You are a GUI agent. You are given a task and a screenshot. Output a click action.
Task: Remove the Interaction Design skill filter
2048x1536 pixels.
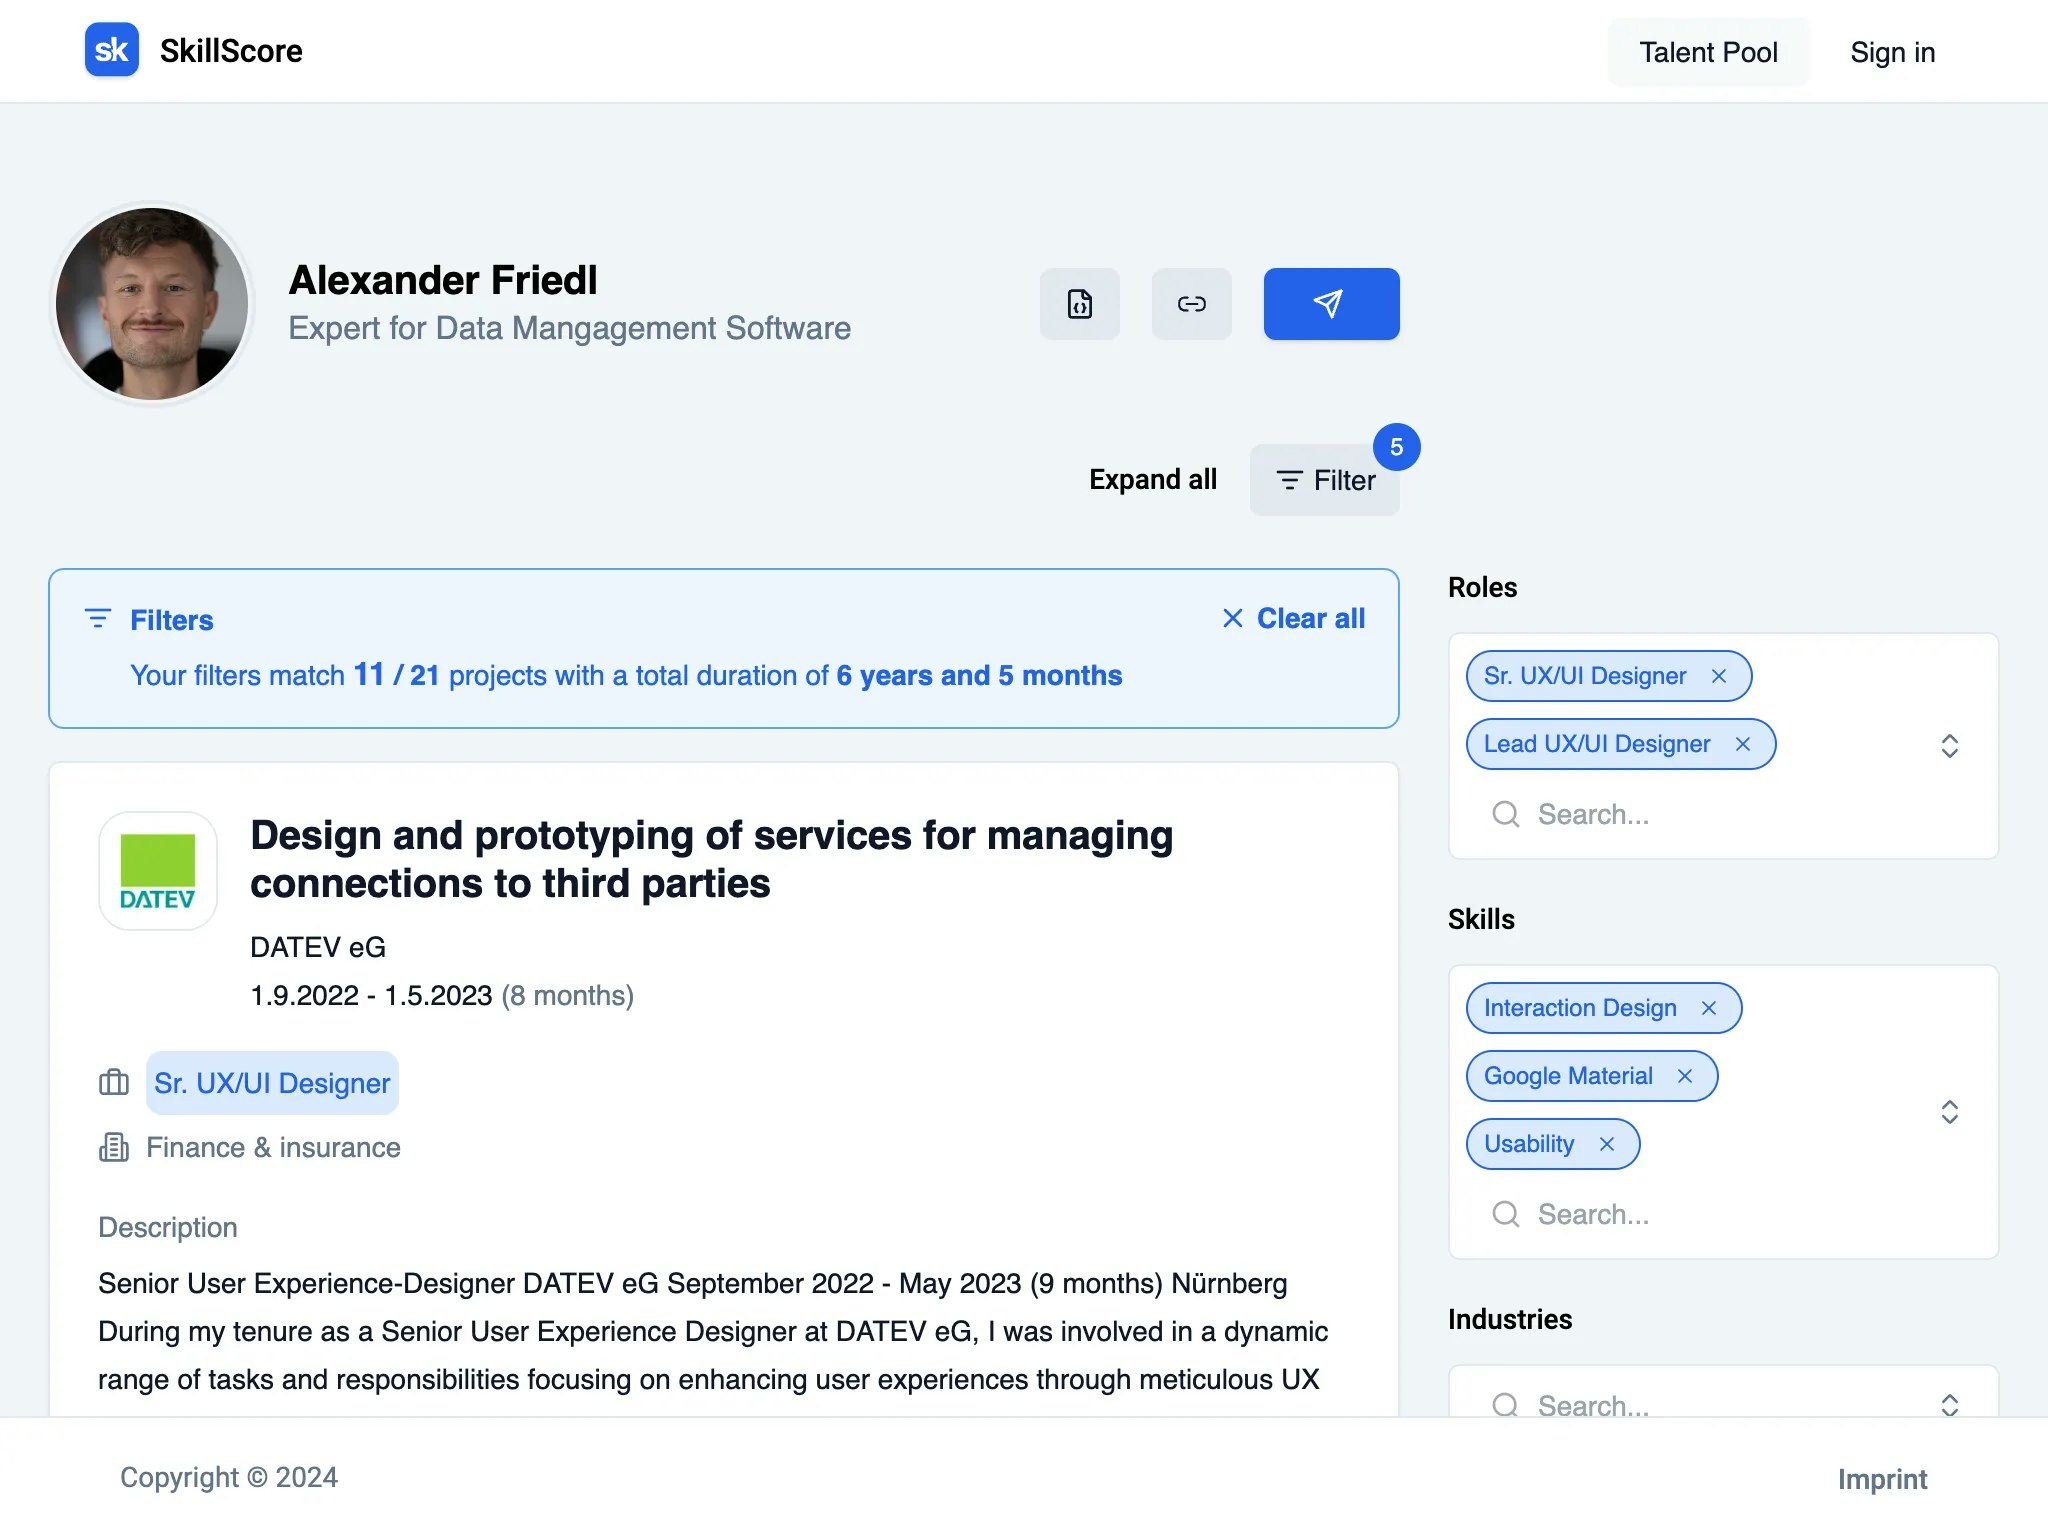[1709, 1009]
